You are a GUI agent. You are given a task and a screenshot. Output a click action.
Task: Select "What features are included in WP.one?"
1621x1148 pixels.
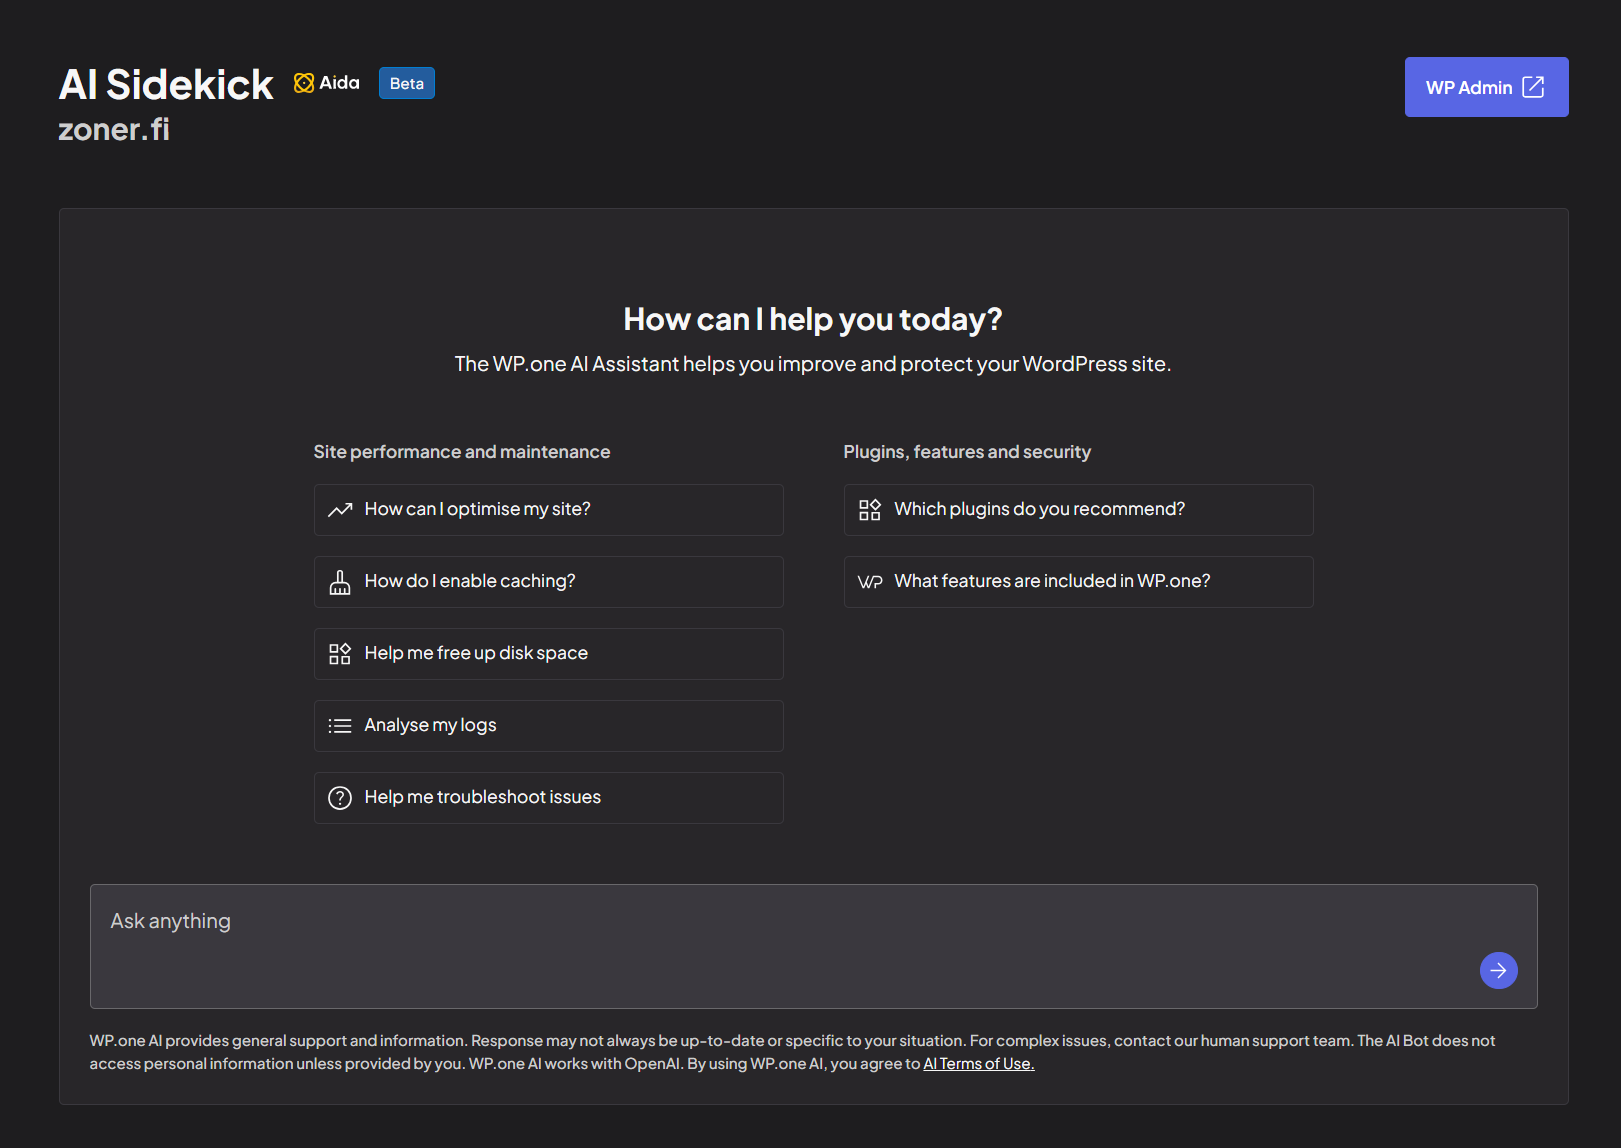tap(1078, 582)
